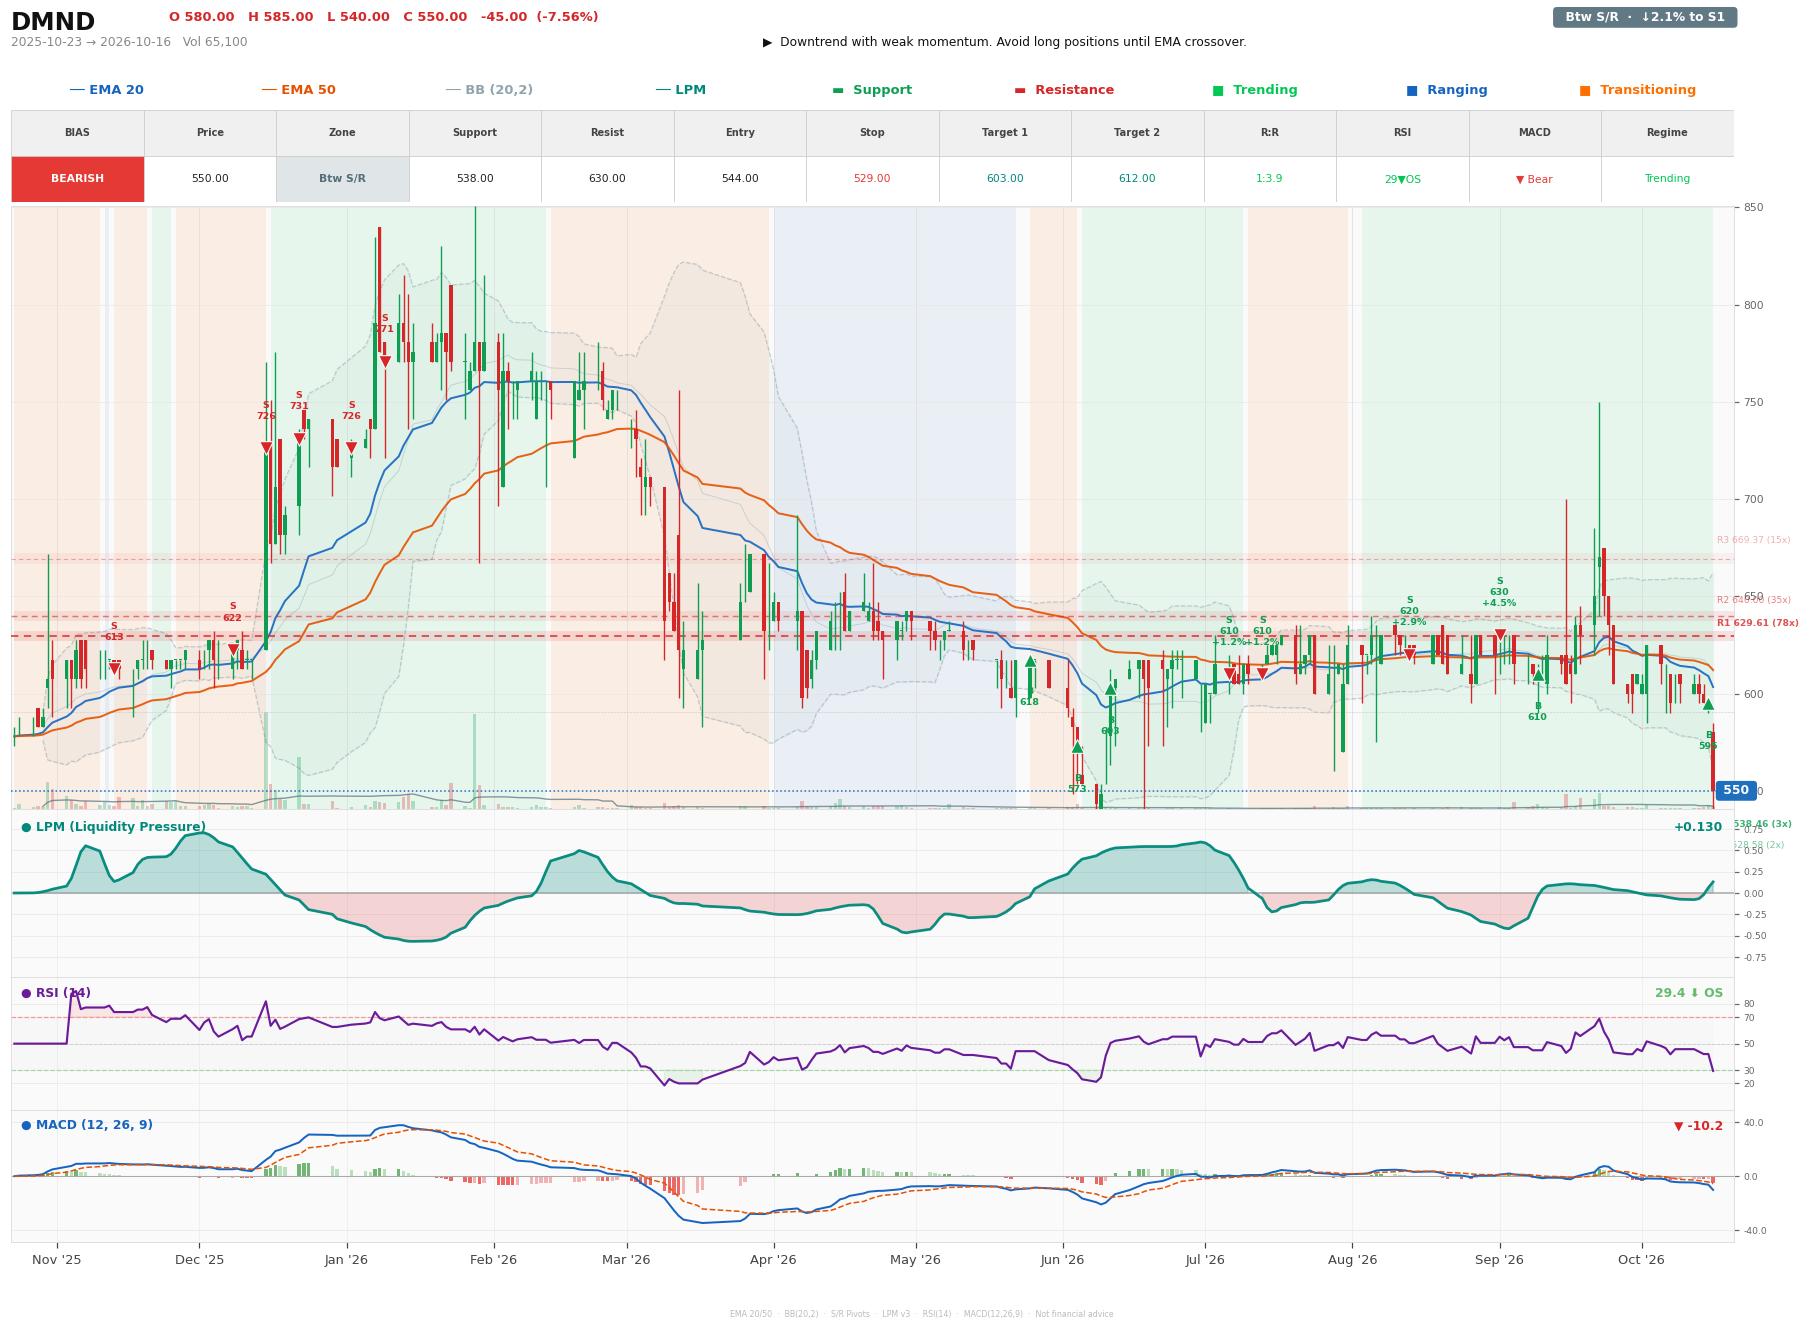Screen dimensions: 1810x1330
Task: Toggle the EMA 50 legend entry
Action: [299, 90]
